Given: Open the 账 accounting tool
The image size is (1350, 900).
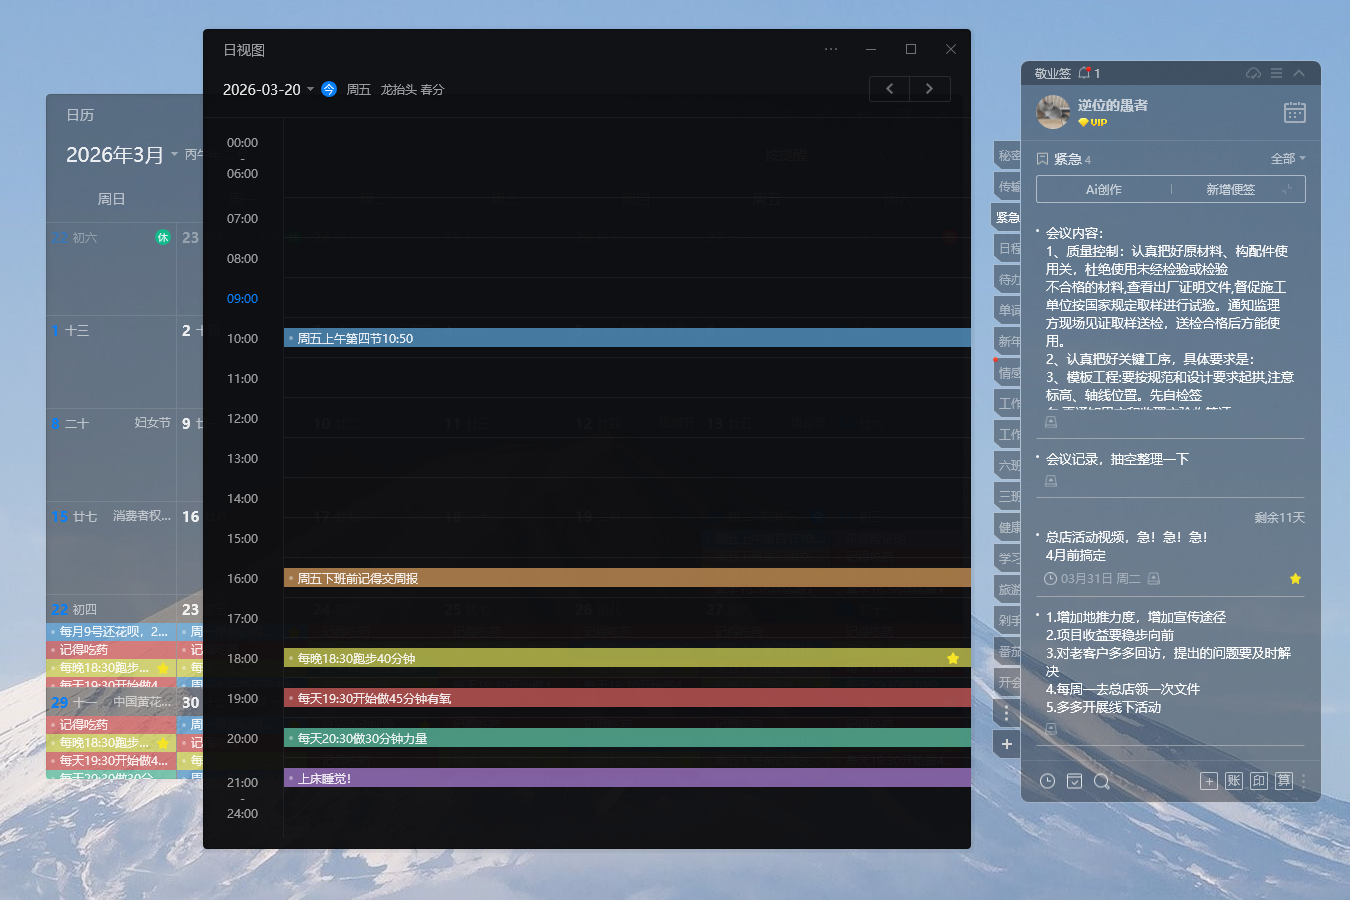Looking at the screenshot, I should click(x=1234, y=781).
